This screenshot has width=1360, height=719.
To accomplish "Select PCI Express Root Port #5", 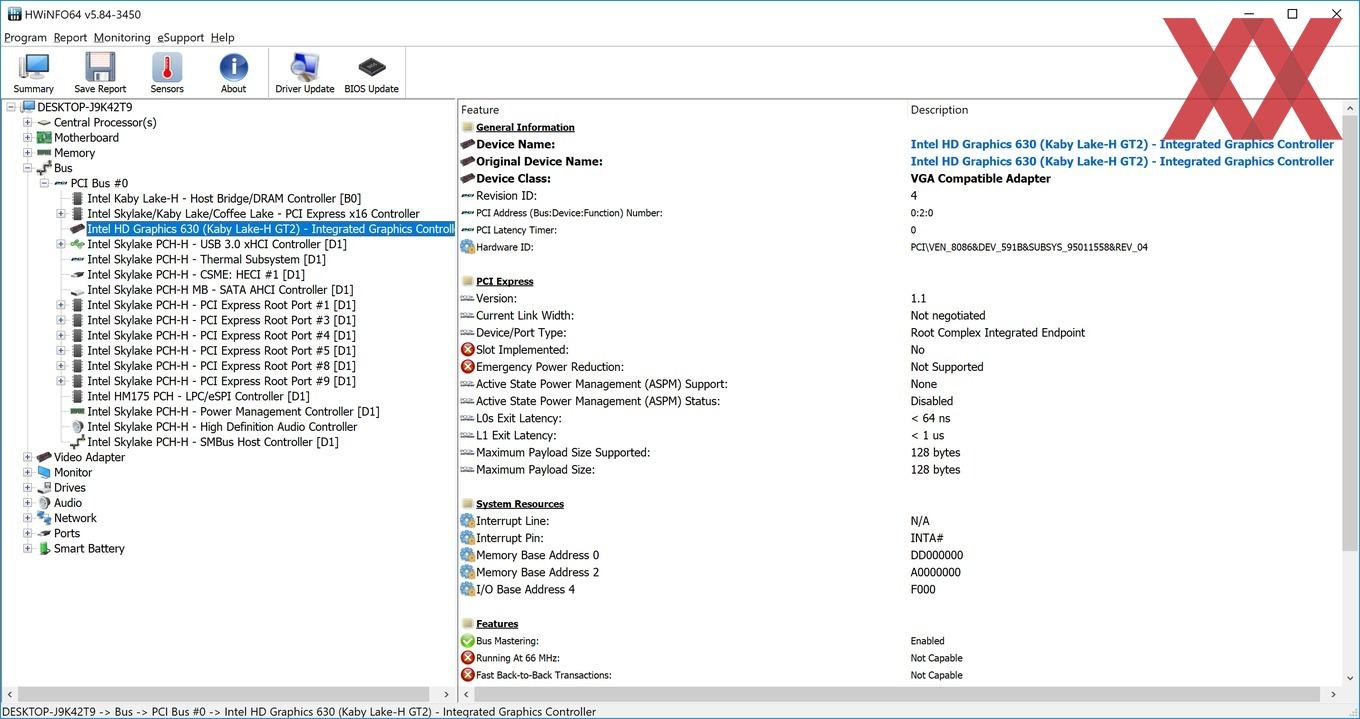I will 221,351.
